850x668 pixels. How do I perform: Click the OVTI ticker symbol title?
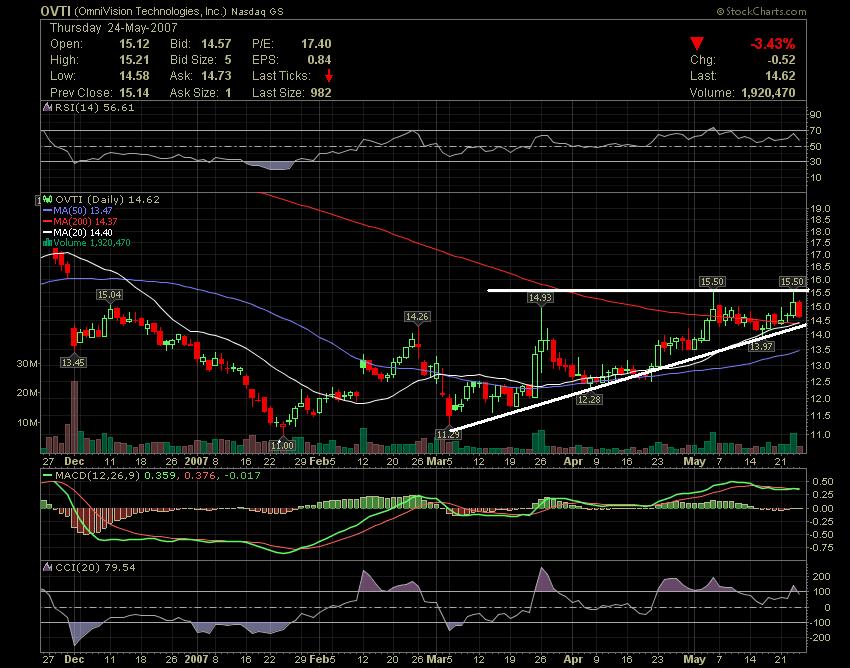pyautogui.click(x=56, y=11)
